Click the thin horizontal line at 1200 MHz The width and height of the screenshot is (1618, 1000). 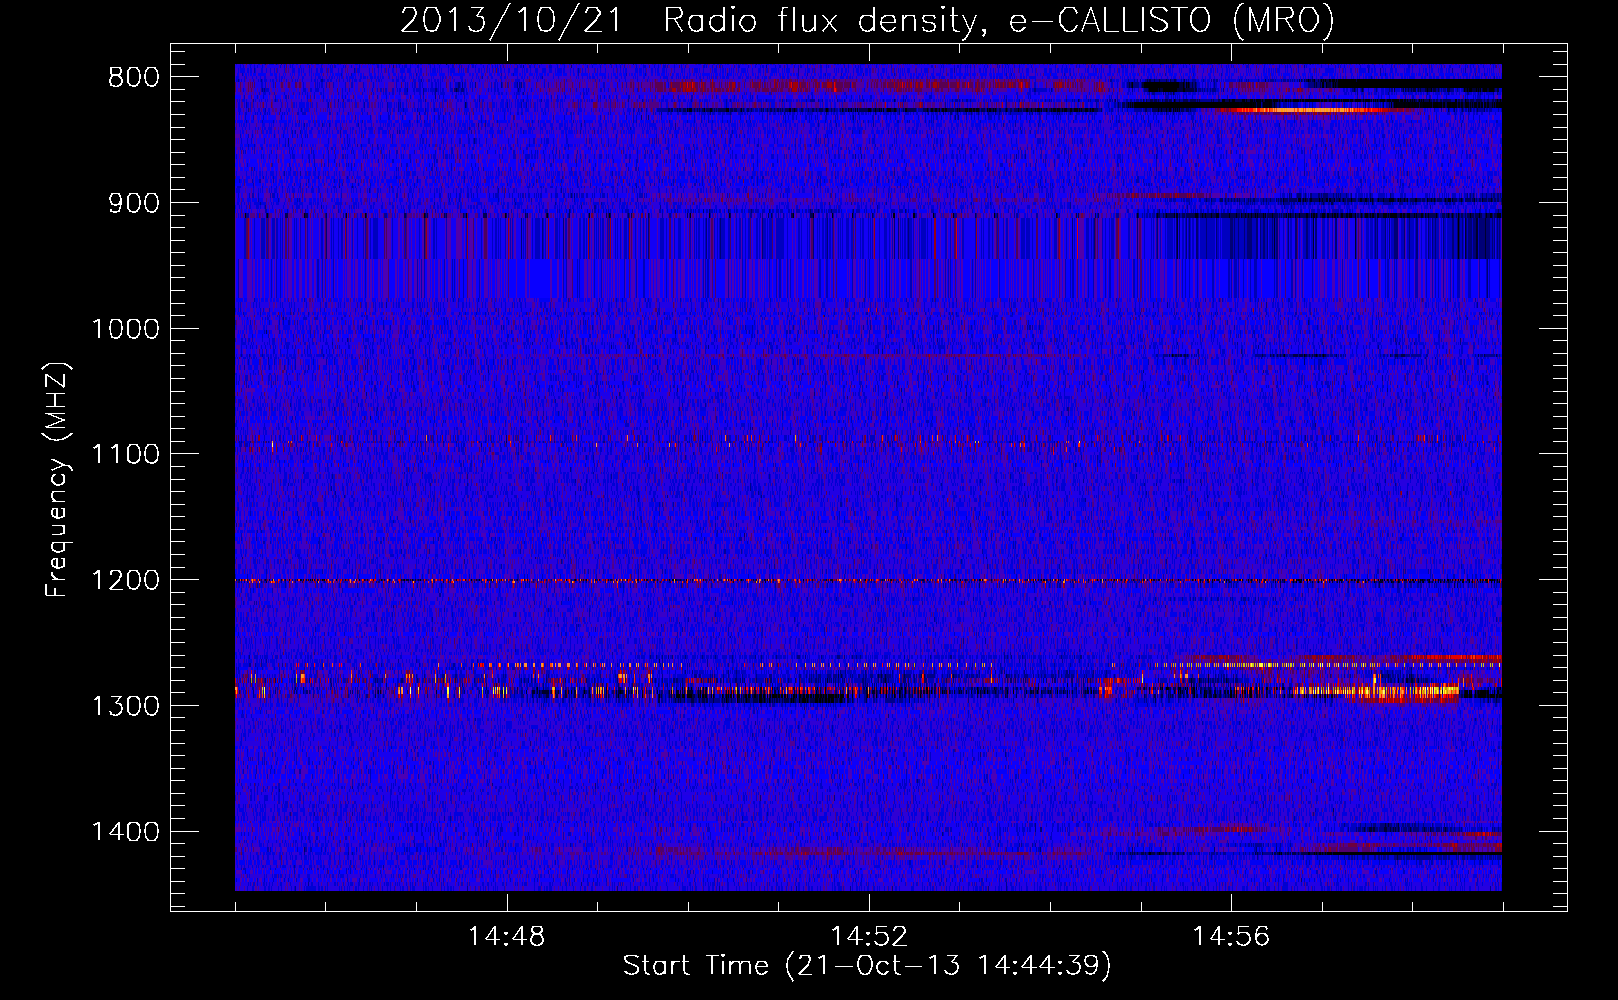pyautogui.click(x=868, y=581)
